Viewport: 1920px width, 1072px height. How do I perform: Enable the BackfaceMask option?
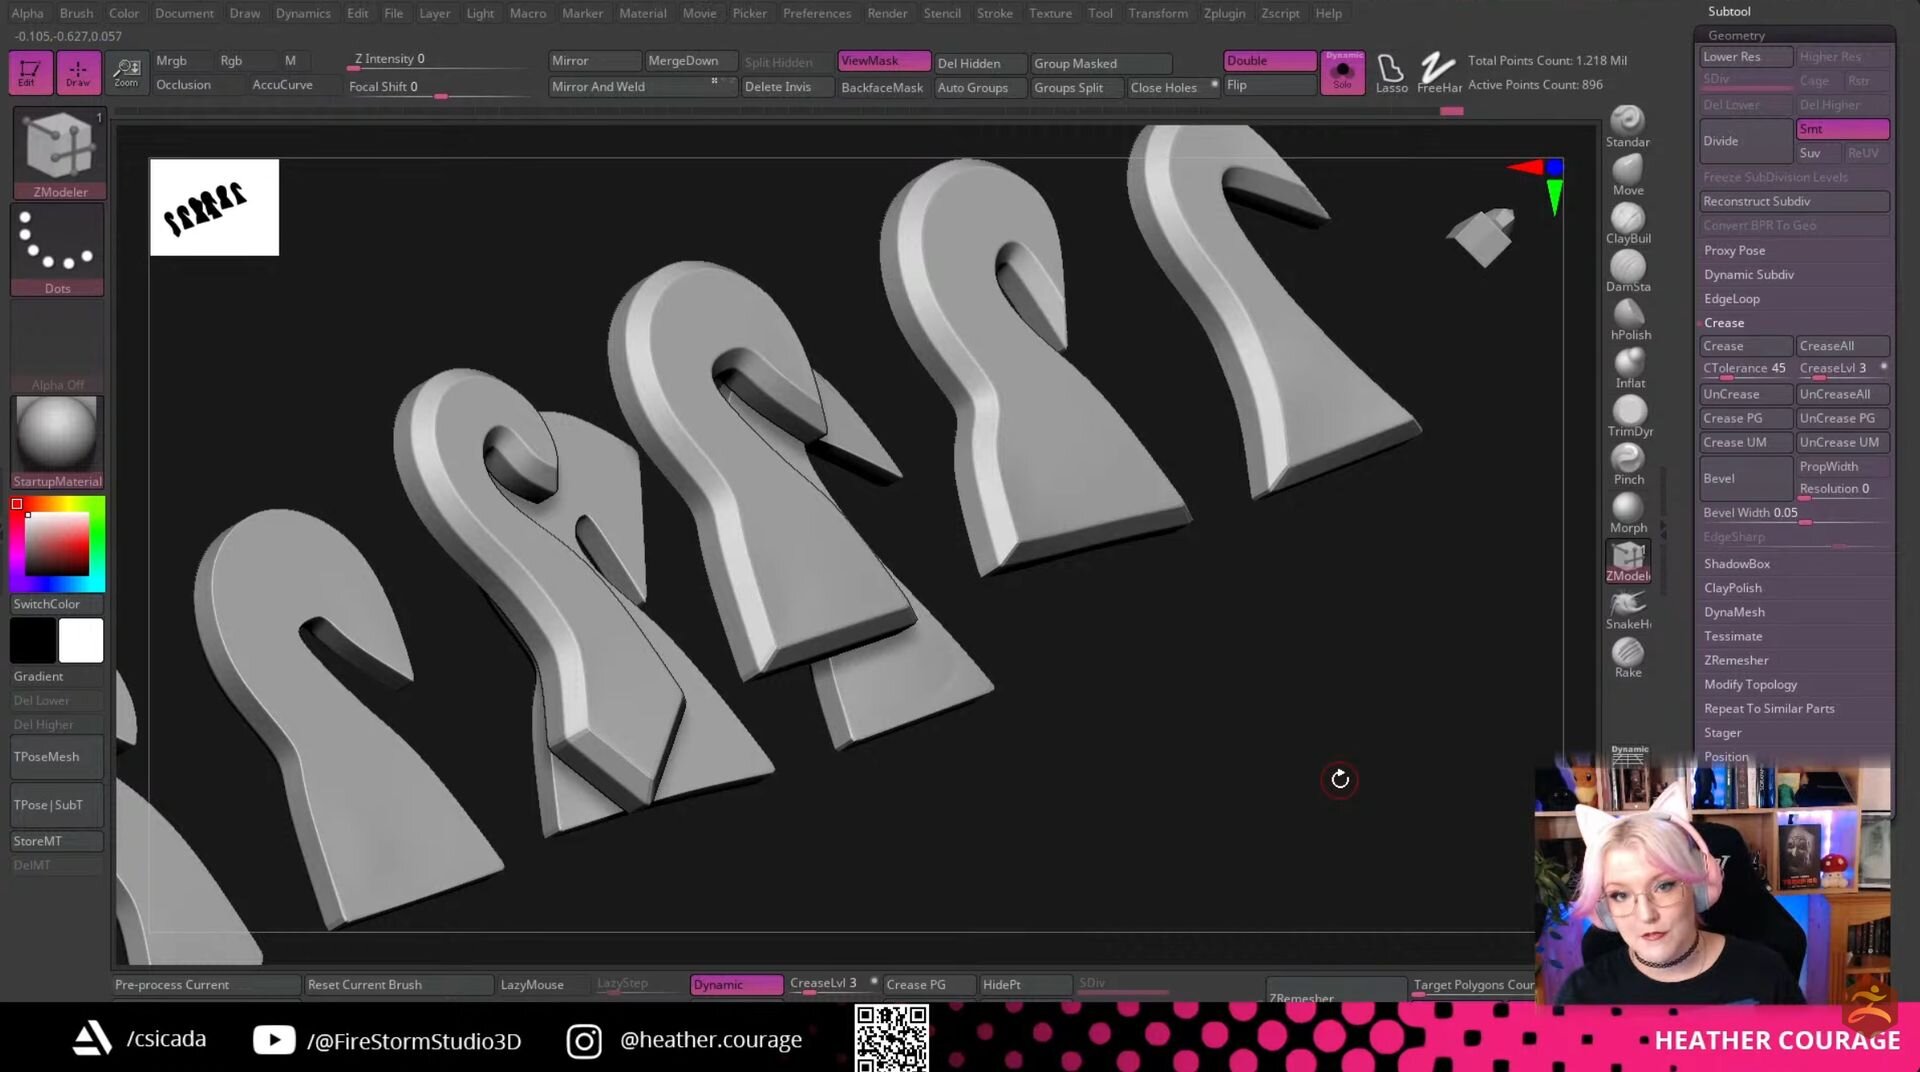[882, 88]
